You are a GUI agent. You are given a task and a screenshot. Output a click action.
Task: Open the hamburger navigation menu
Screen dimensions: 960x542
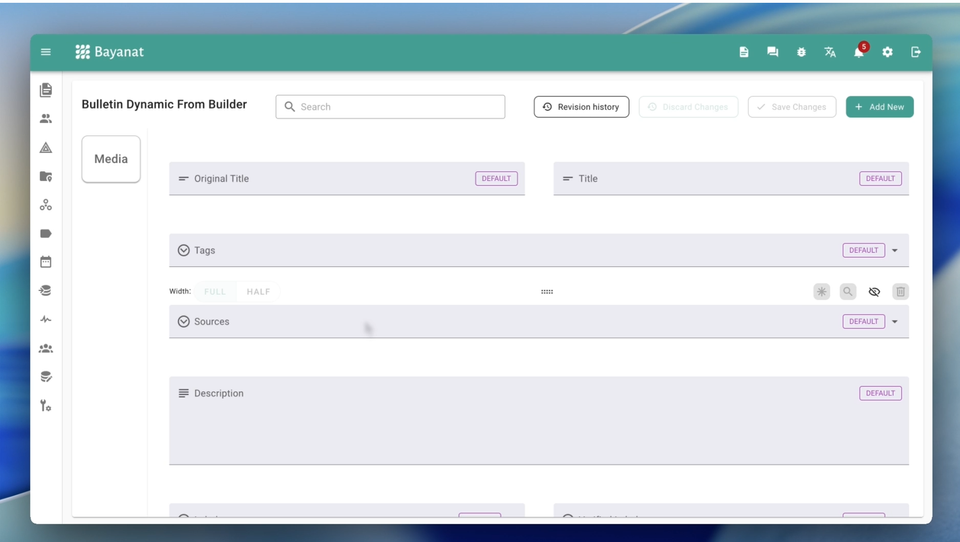tap(46, 52)
